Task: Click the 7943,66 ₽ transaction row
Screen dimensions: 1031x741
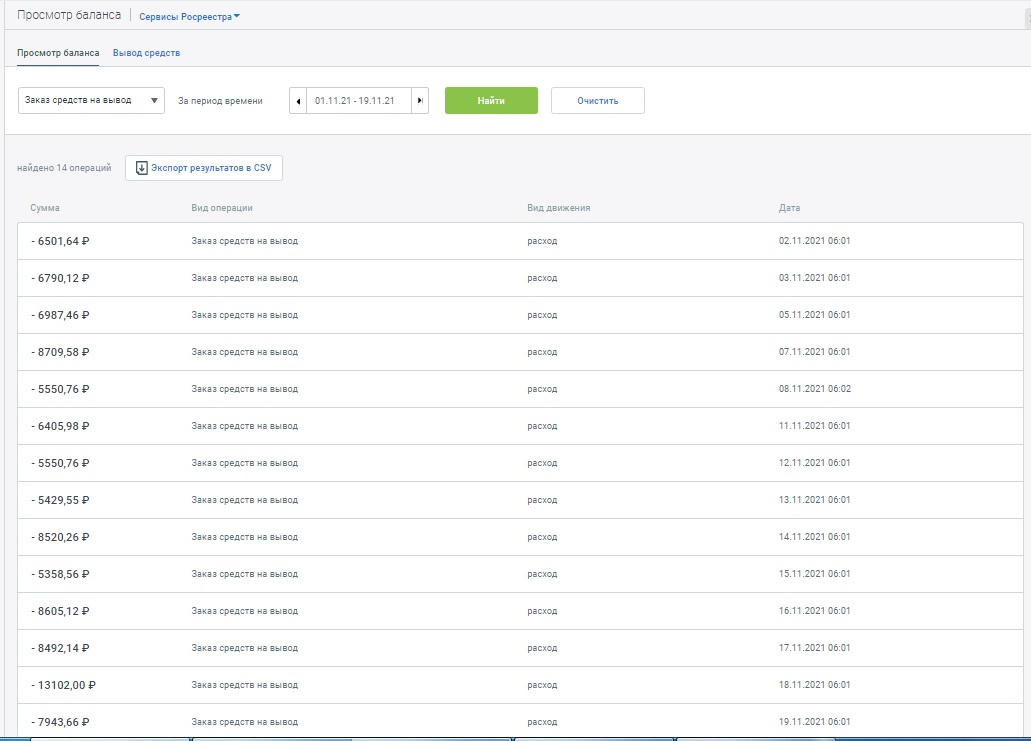Action: coord(520,721)
